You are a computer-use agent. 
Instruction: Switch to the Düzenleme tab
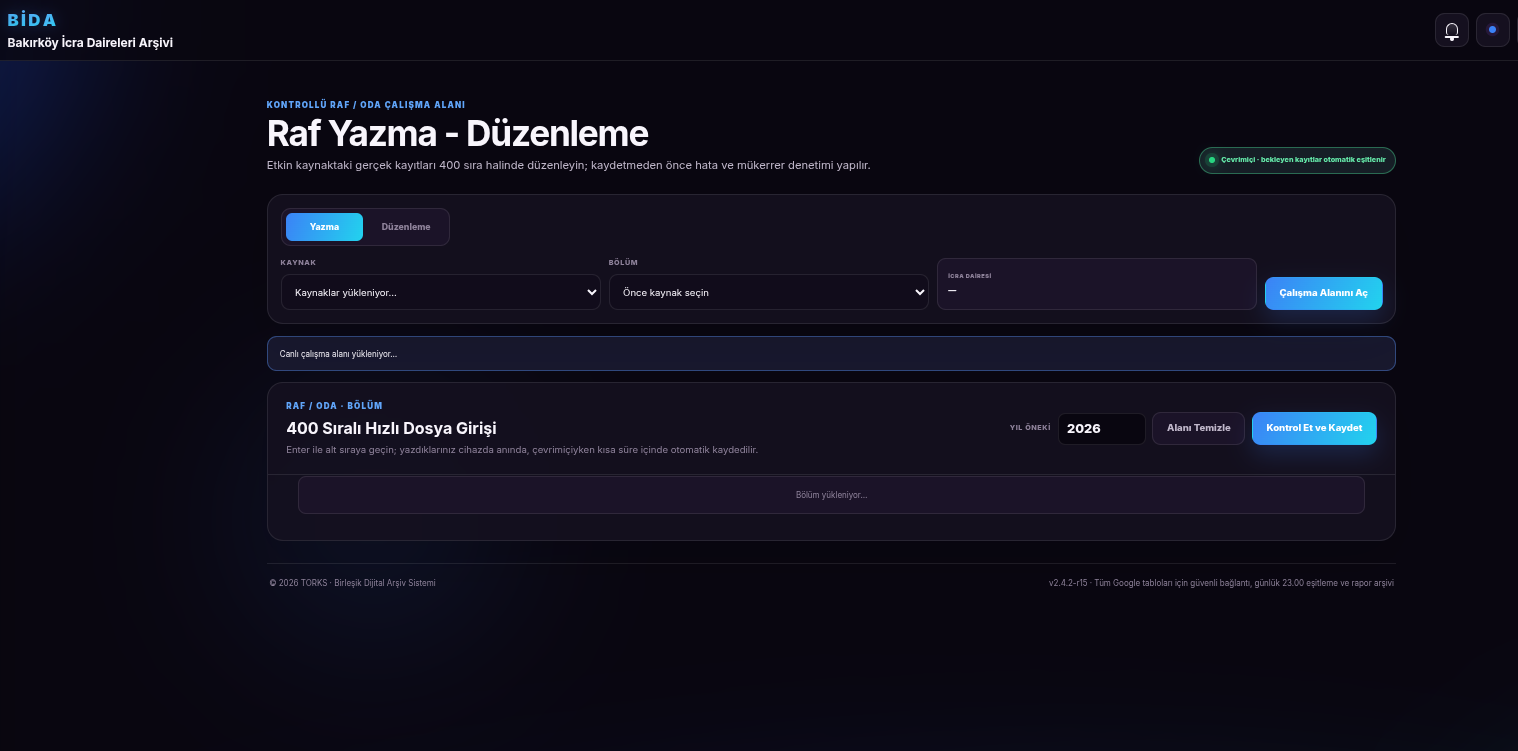pos(406,227)
